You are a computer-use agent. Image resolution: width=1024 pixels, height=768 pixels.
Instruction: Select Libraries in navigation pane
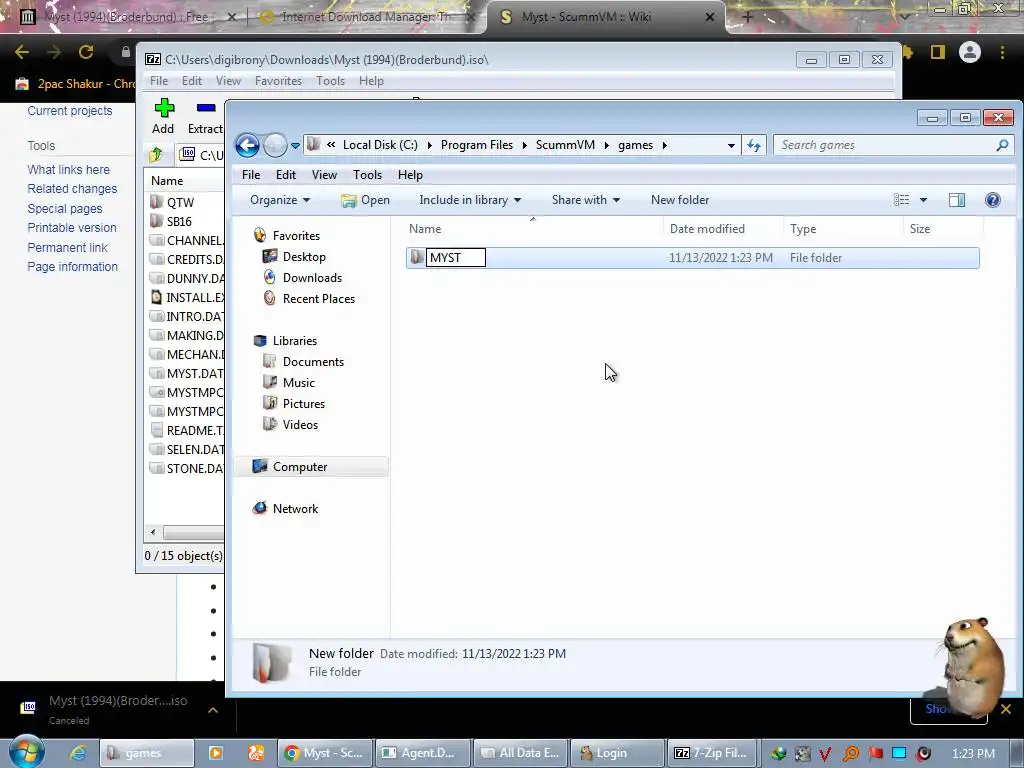295,340
